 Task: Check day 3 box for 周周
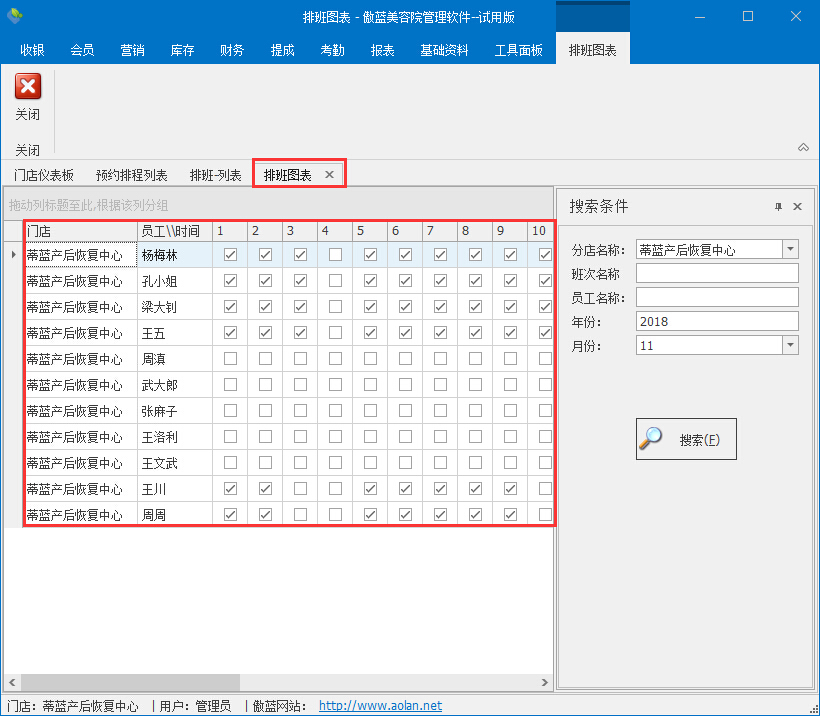click(x=301, y=515)
